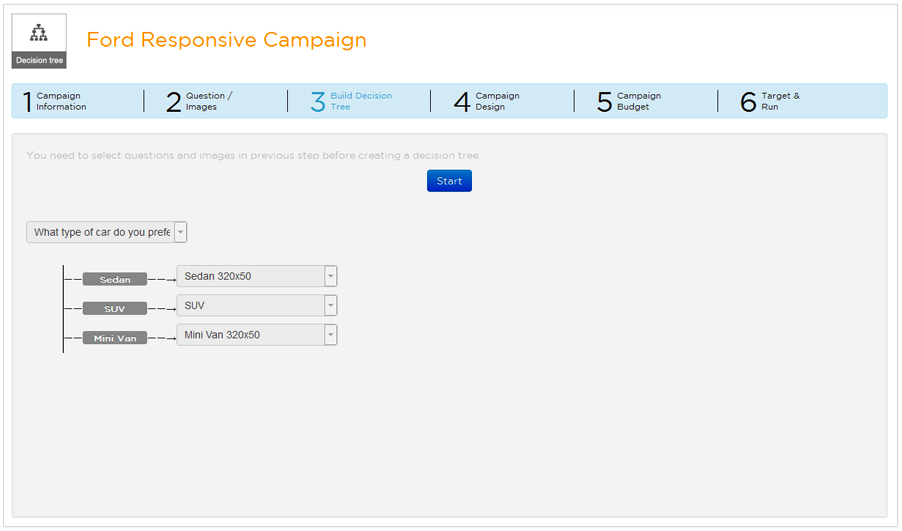Screen dimensions: 902x531
Task: Select the SUV branch node
Action: [x=115, y=309]
